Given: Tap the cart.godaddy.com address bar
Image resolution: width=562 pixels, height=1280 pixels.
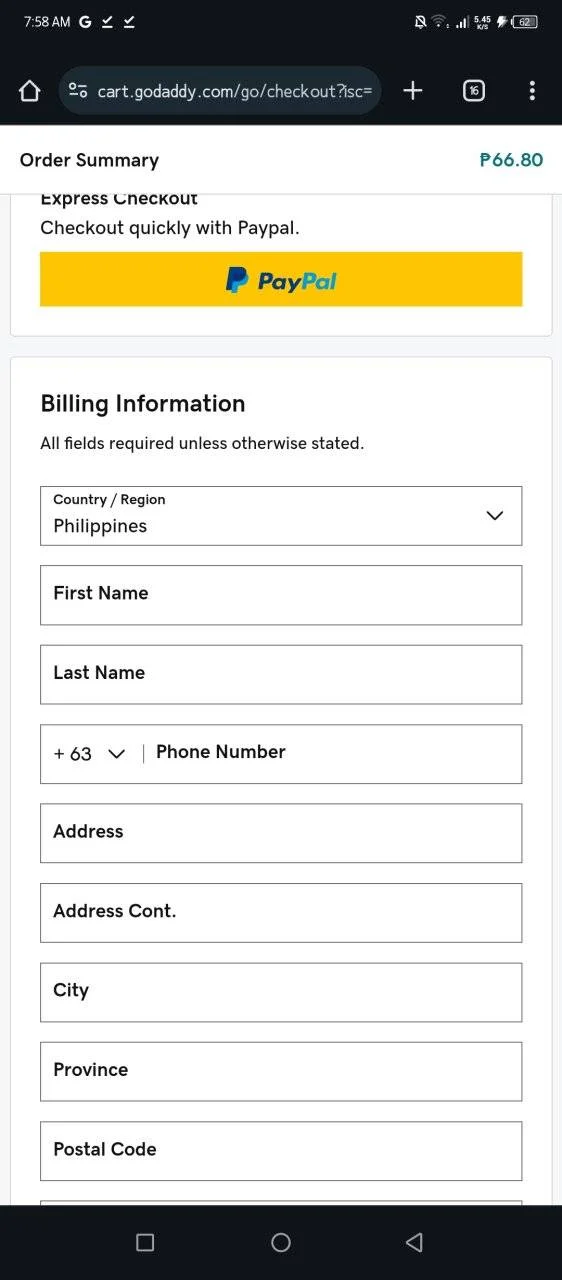Looking at the screenshot, I should tap(220, 91).
